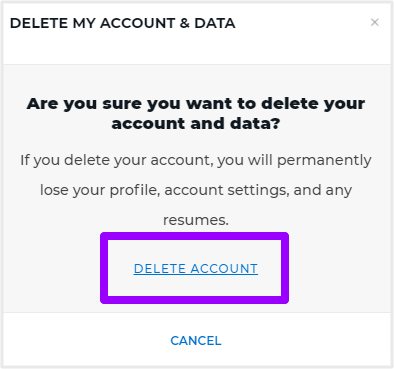The image size is (394, 369).
Task: Select the underlined blue Delete Account text
Action: click(x=196, y=269)
